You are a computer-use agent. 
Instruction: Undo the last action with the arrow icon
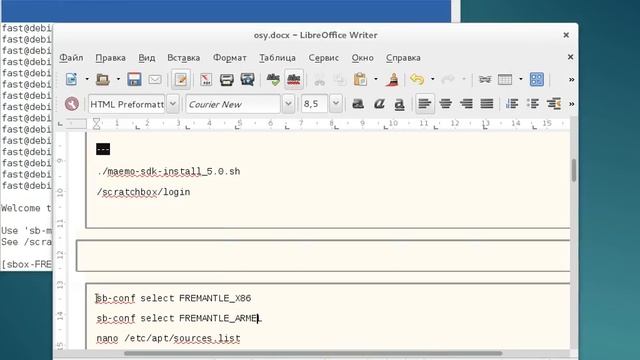pyautogui.click(x=417, y=79)
